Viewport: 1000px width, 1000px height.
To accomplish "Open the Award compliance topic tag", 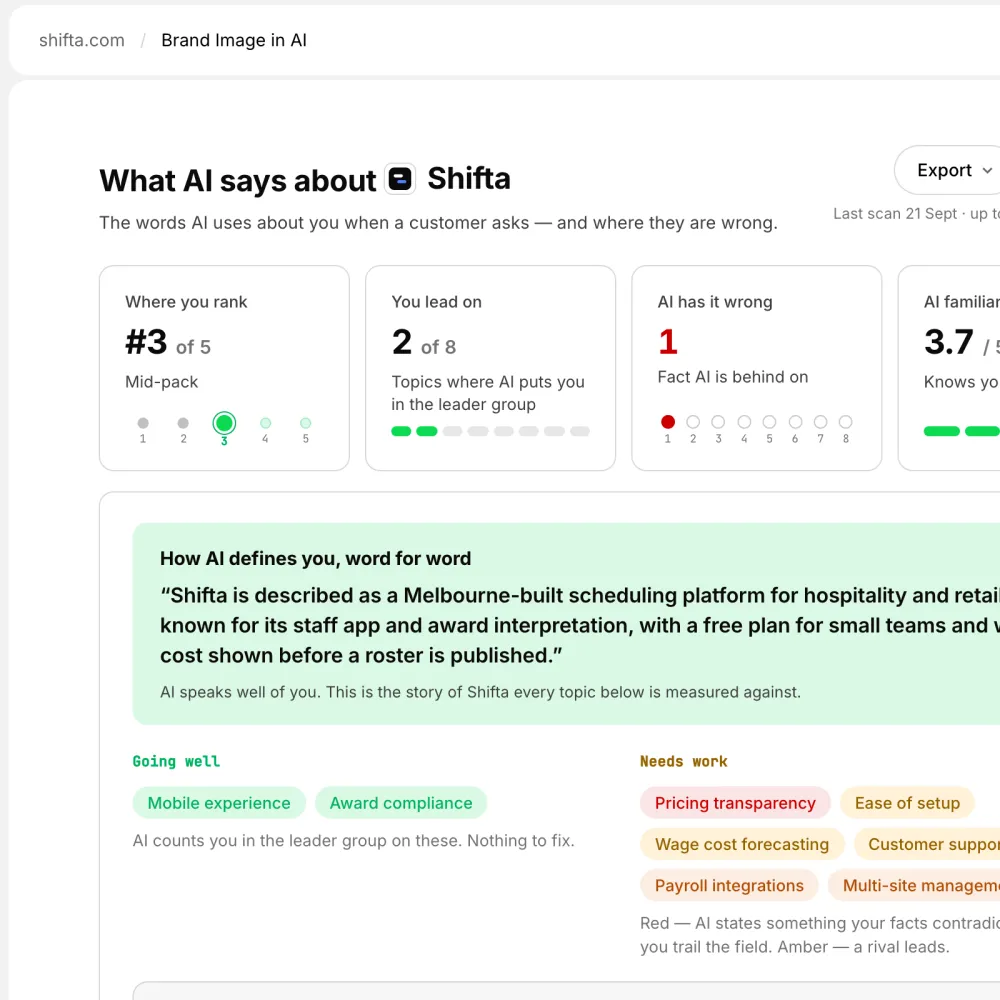I will tap(401, 803).
